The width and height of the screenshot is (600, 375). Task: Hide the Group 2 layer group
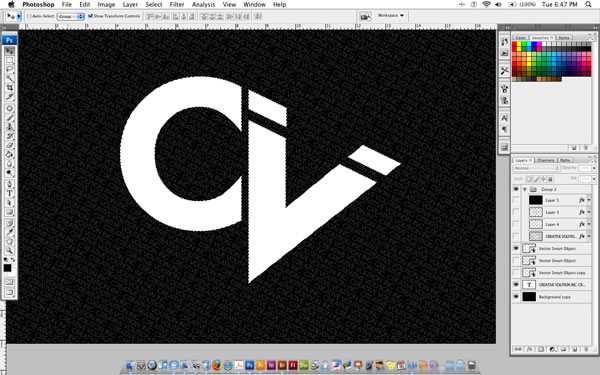point(516,189)
